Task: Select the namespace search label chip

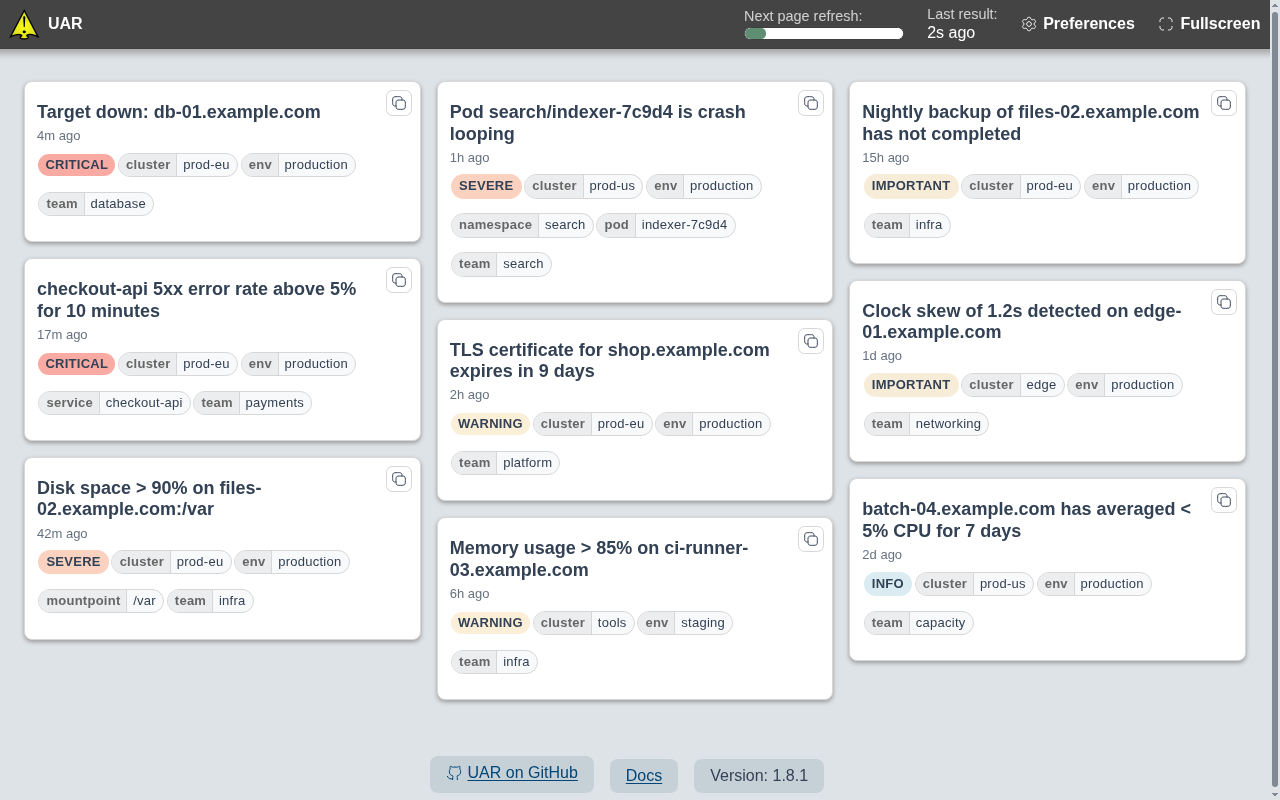Action: (522, 225)
